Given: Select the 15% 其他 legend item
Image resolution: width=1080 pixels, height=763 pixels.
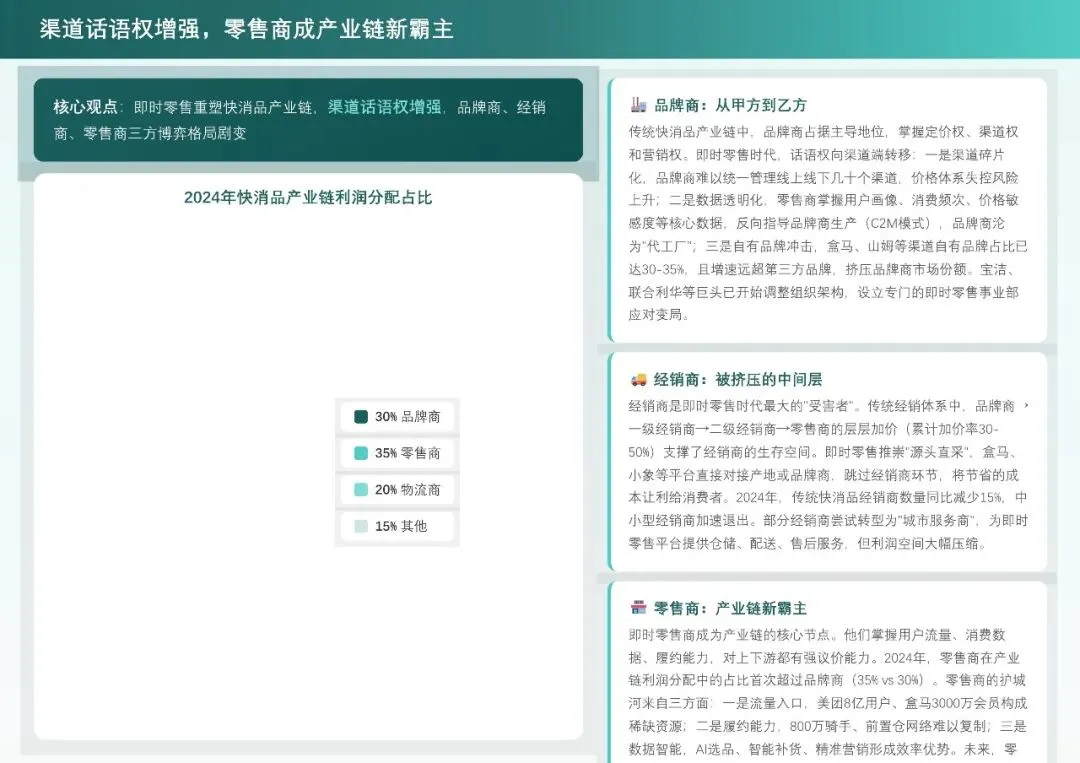Looking at the screenshot, I should (397, 526).
